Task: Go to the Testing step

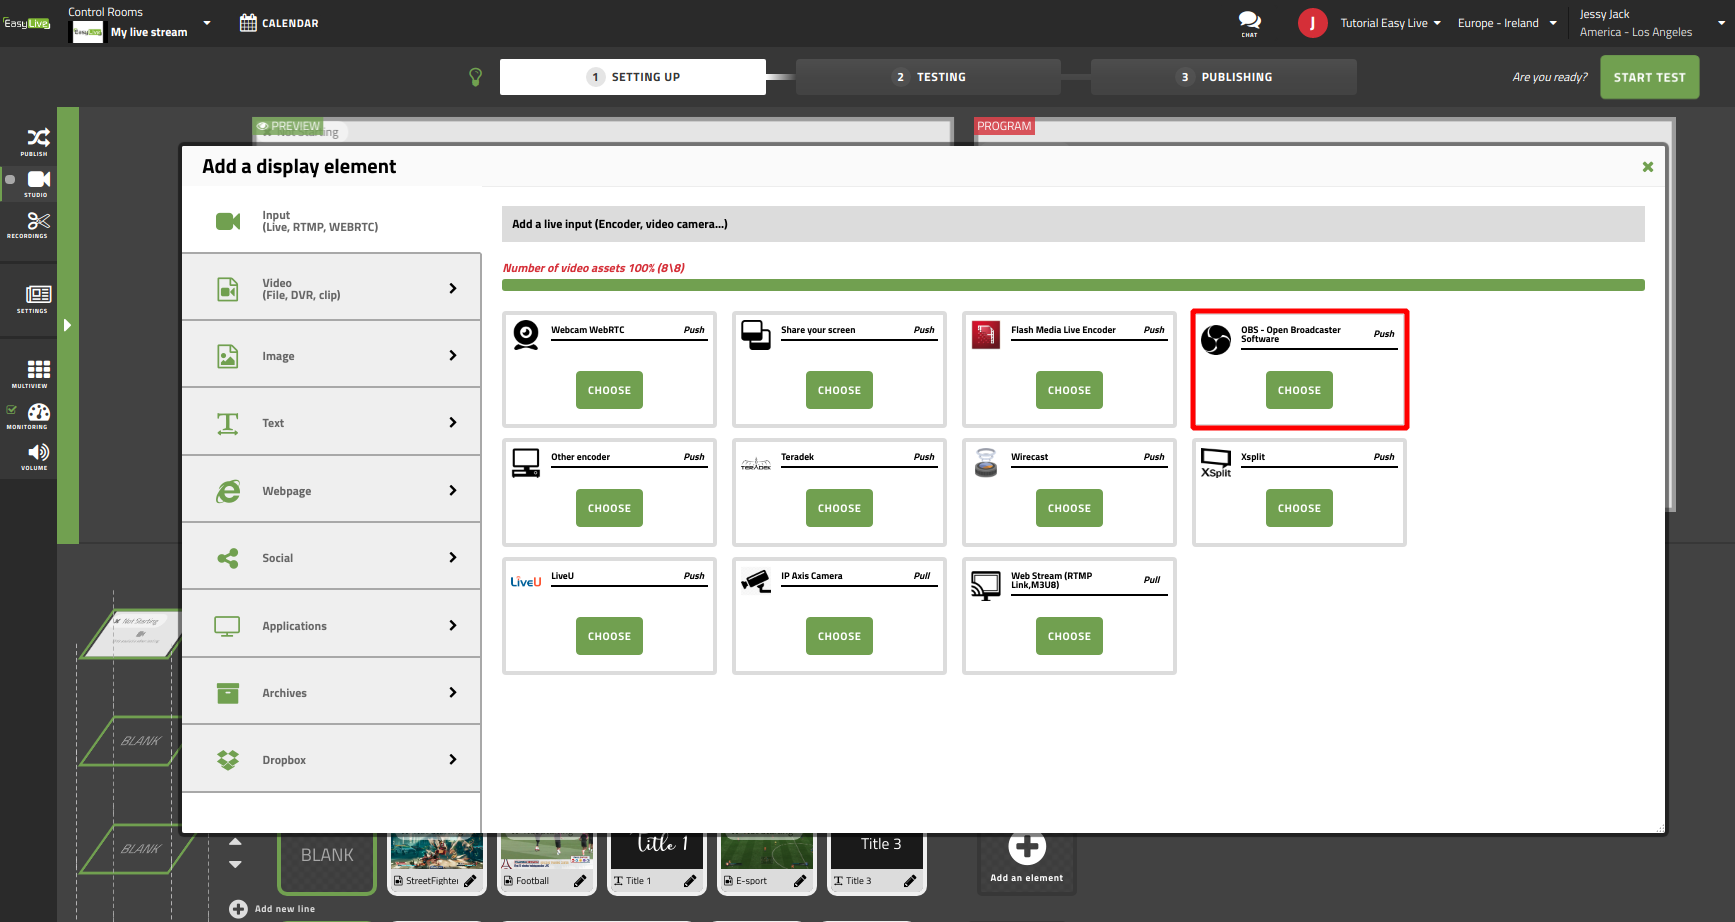Action: point(928,77)
